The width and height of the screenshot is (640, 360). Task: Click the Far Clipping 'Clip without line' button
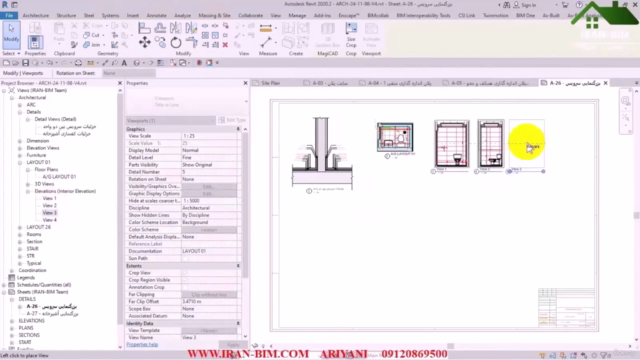209,295
